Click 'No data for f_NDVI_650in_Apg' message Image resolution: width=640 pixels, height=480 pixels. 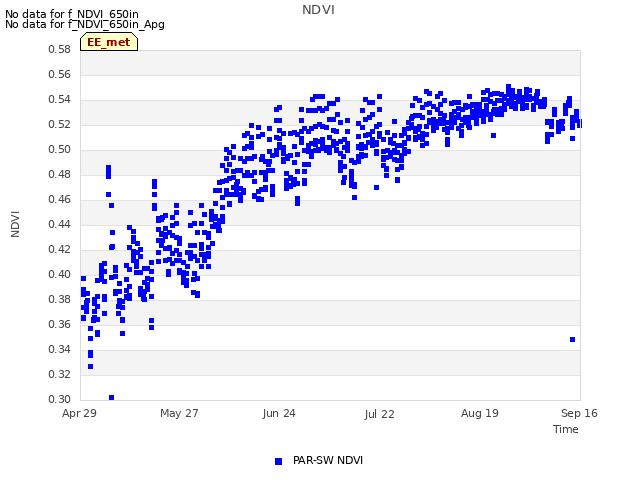click(85, 24)
